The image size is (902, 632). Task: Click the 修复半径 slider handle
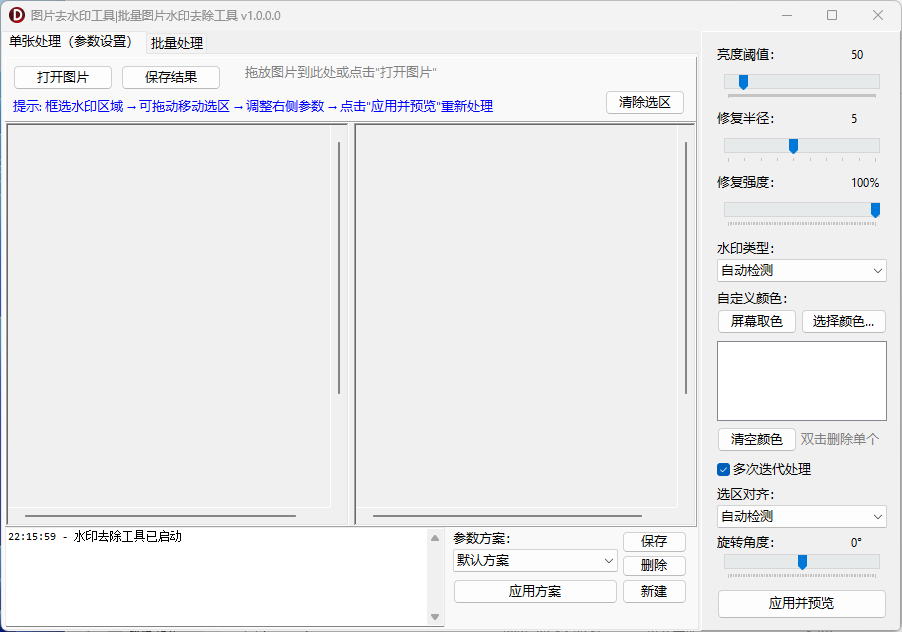click(794, 146)
